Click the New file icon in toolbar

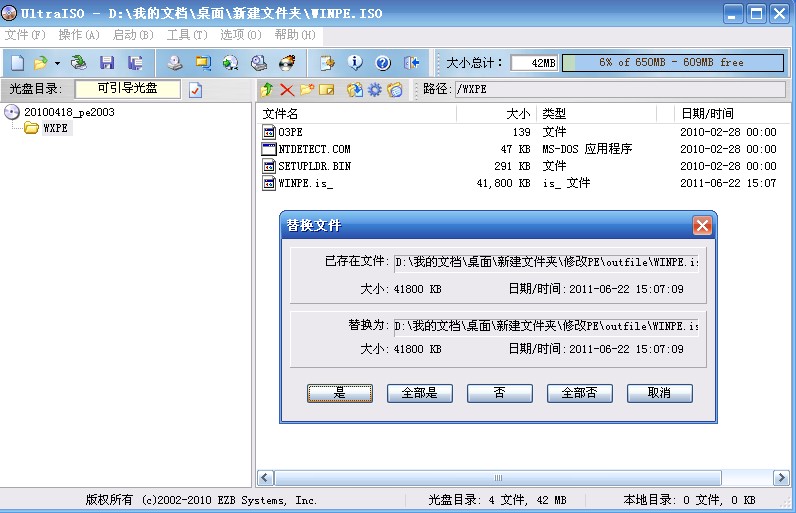(x=18, y=63)
